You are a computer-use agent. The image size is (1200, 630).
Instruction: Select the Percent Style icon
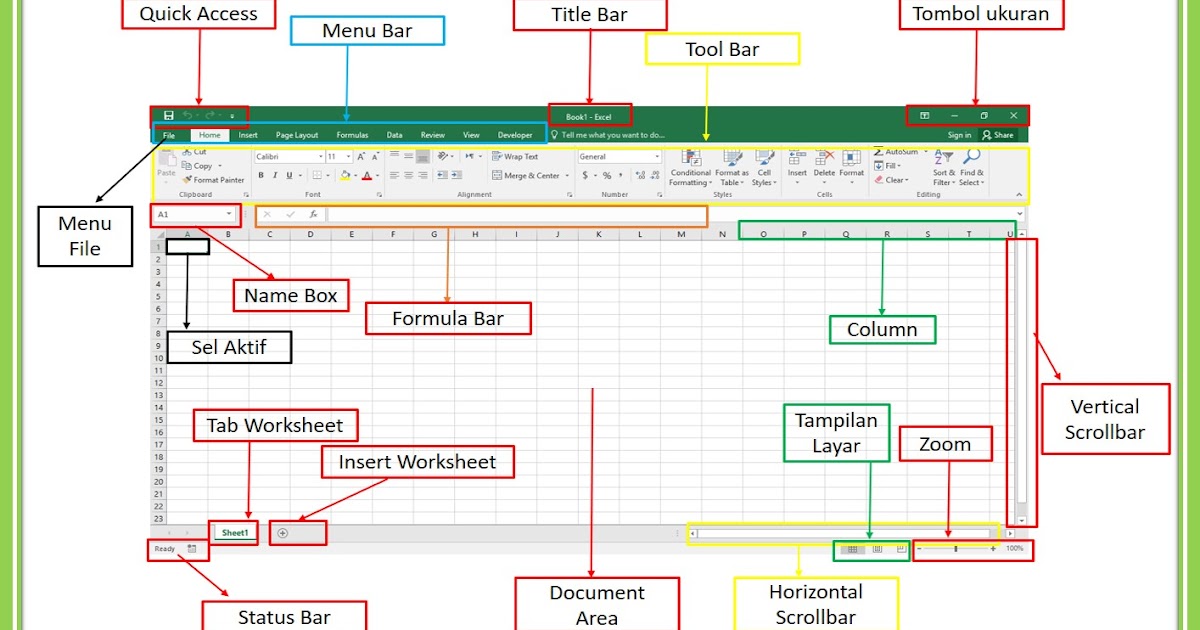[608, 176]
